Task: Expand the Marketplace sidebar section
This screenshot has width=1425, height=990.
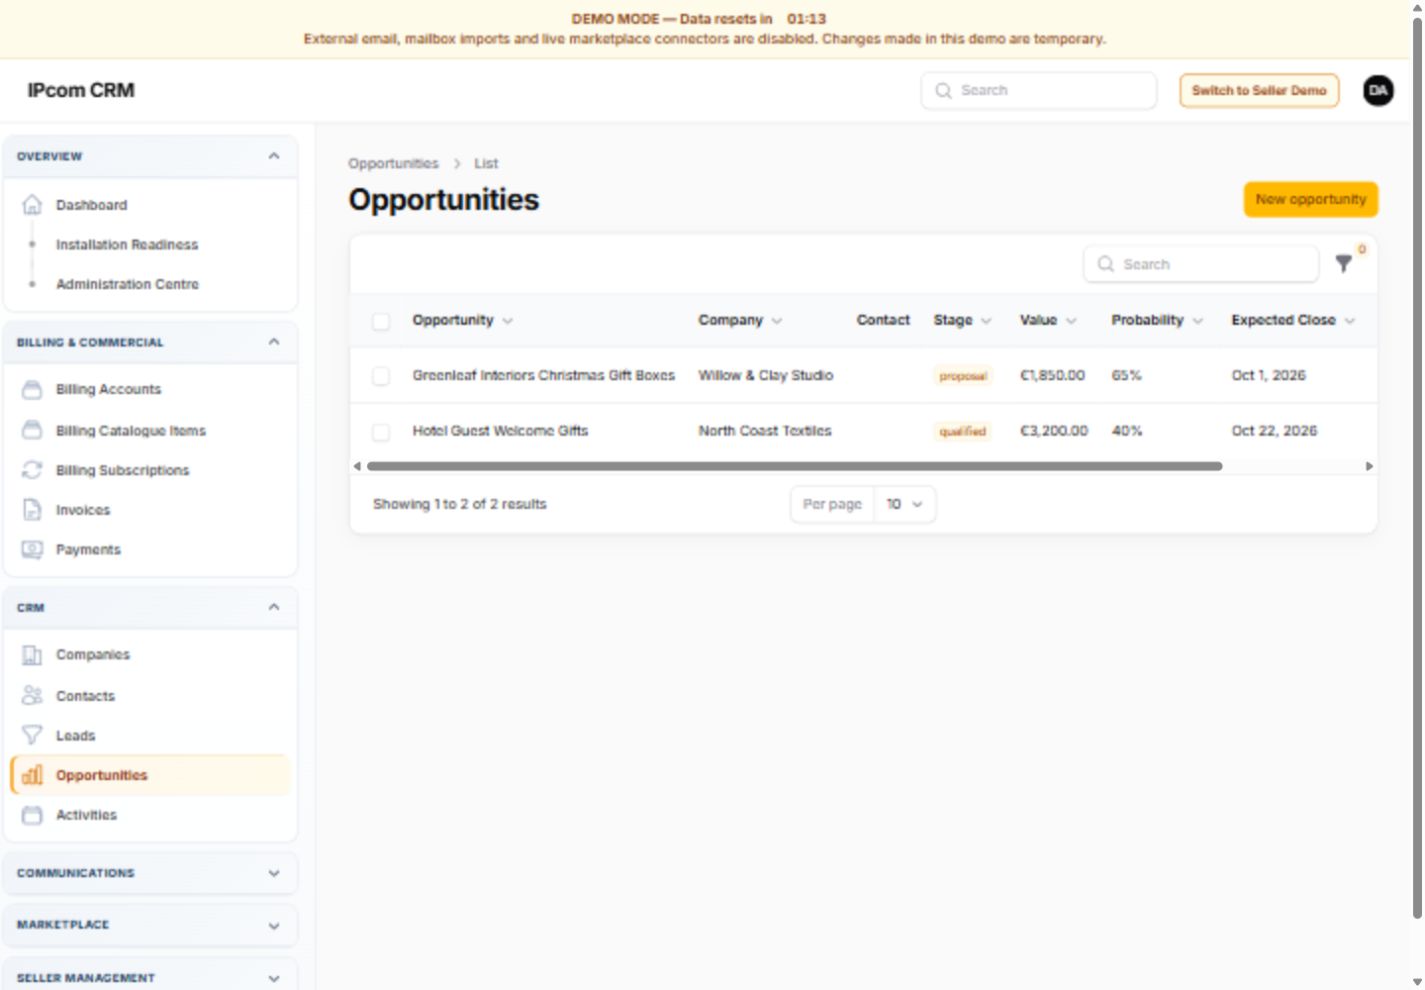Action: [274, 925]
